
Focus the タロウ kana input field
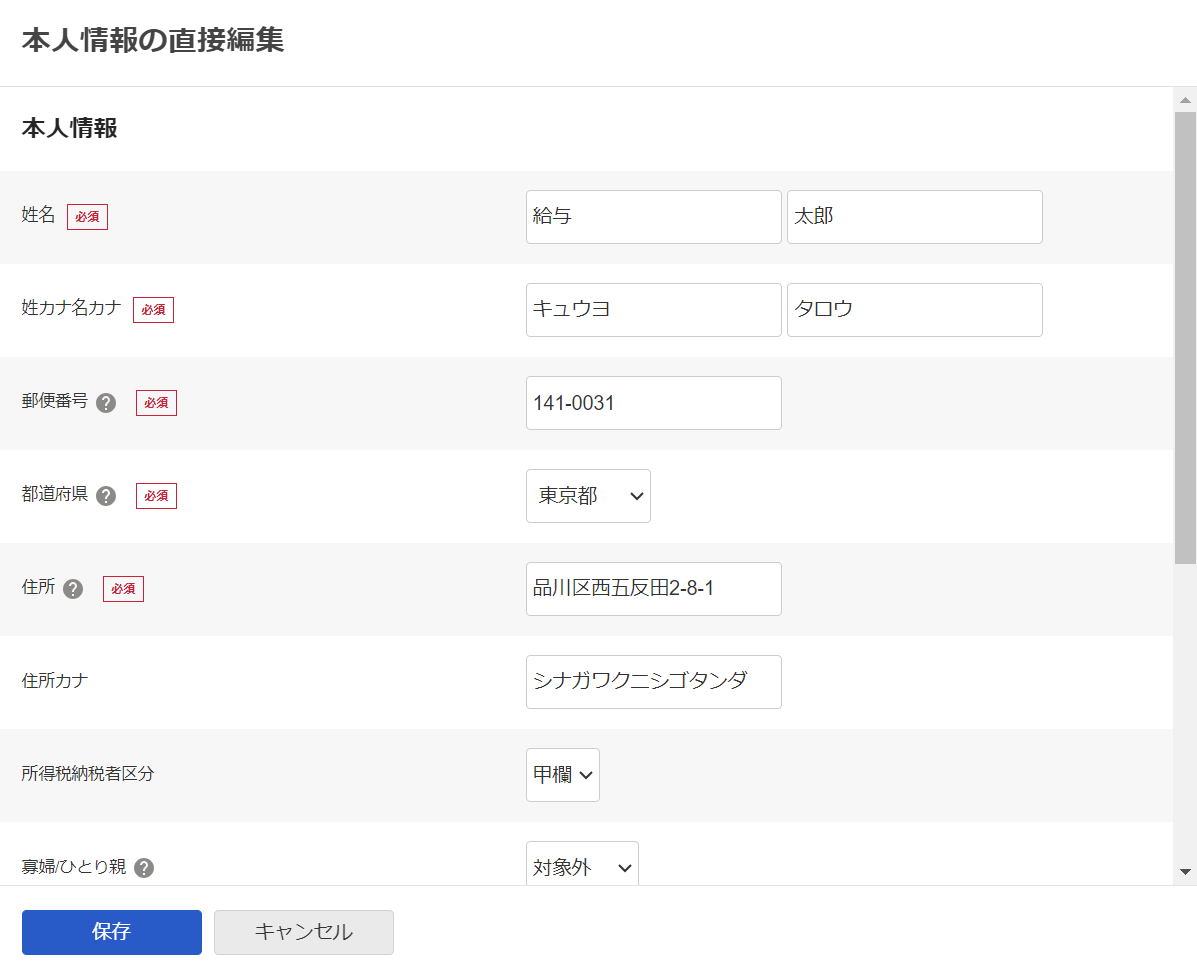tap(914, 310)
